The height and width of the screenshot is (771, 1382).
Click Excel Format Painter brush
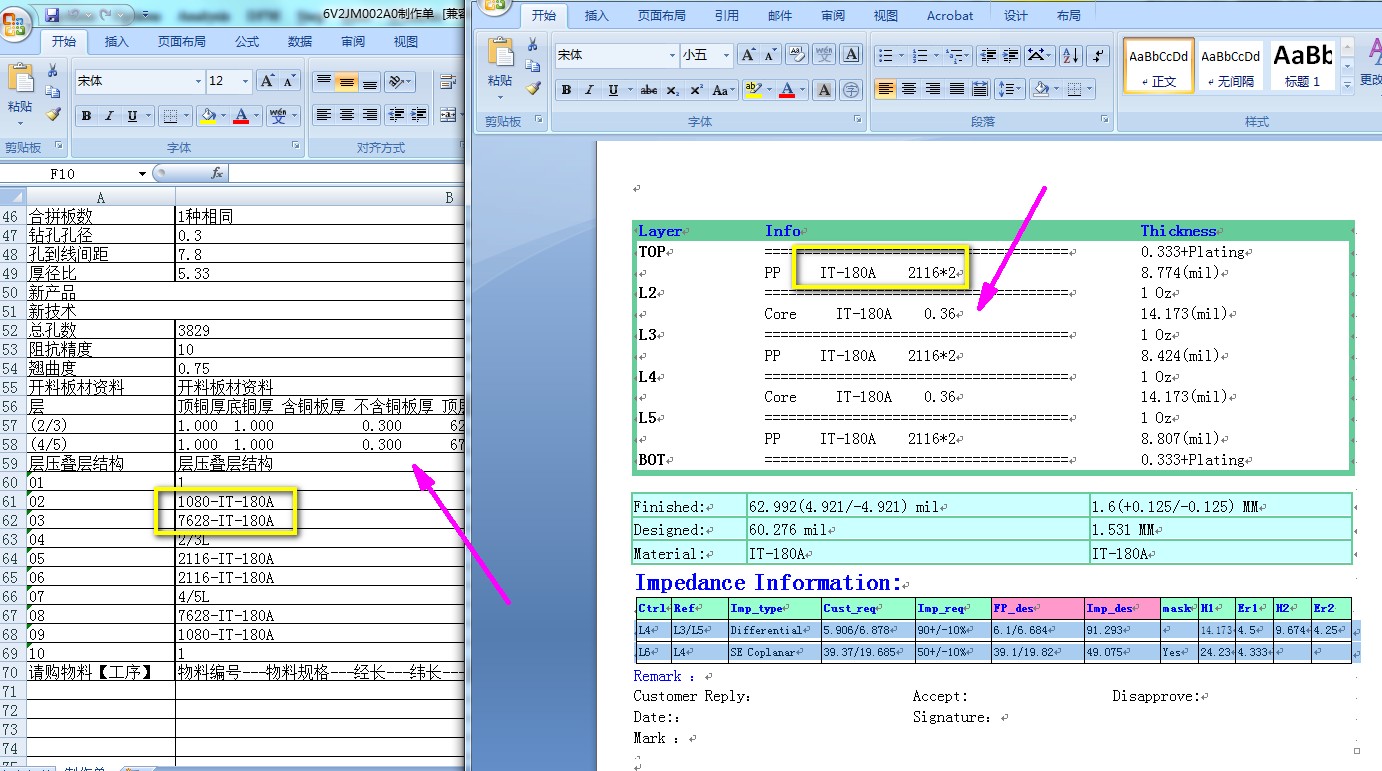pyautogui.click(x=53, y=114)
